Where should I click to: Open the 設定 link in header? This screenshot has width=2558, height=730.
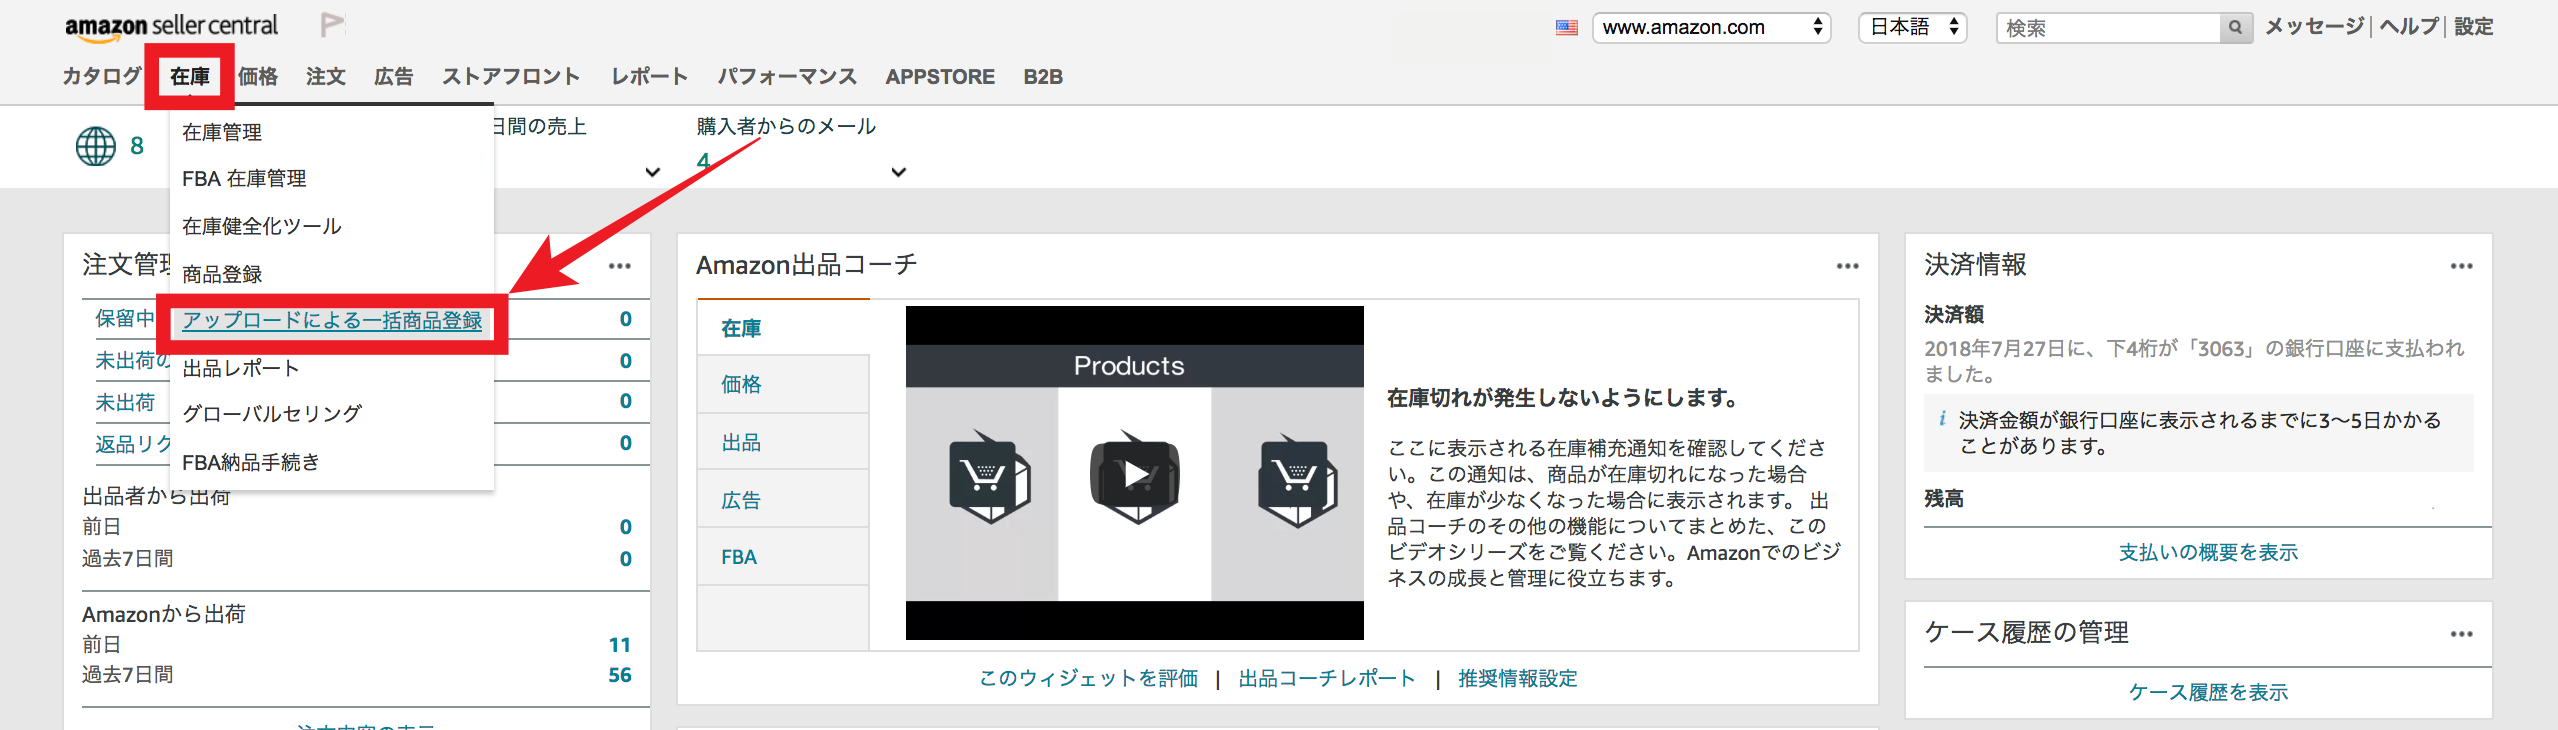(2474, 27)
